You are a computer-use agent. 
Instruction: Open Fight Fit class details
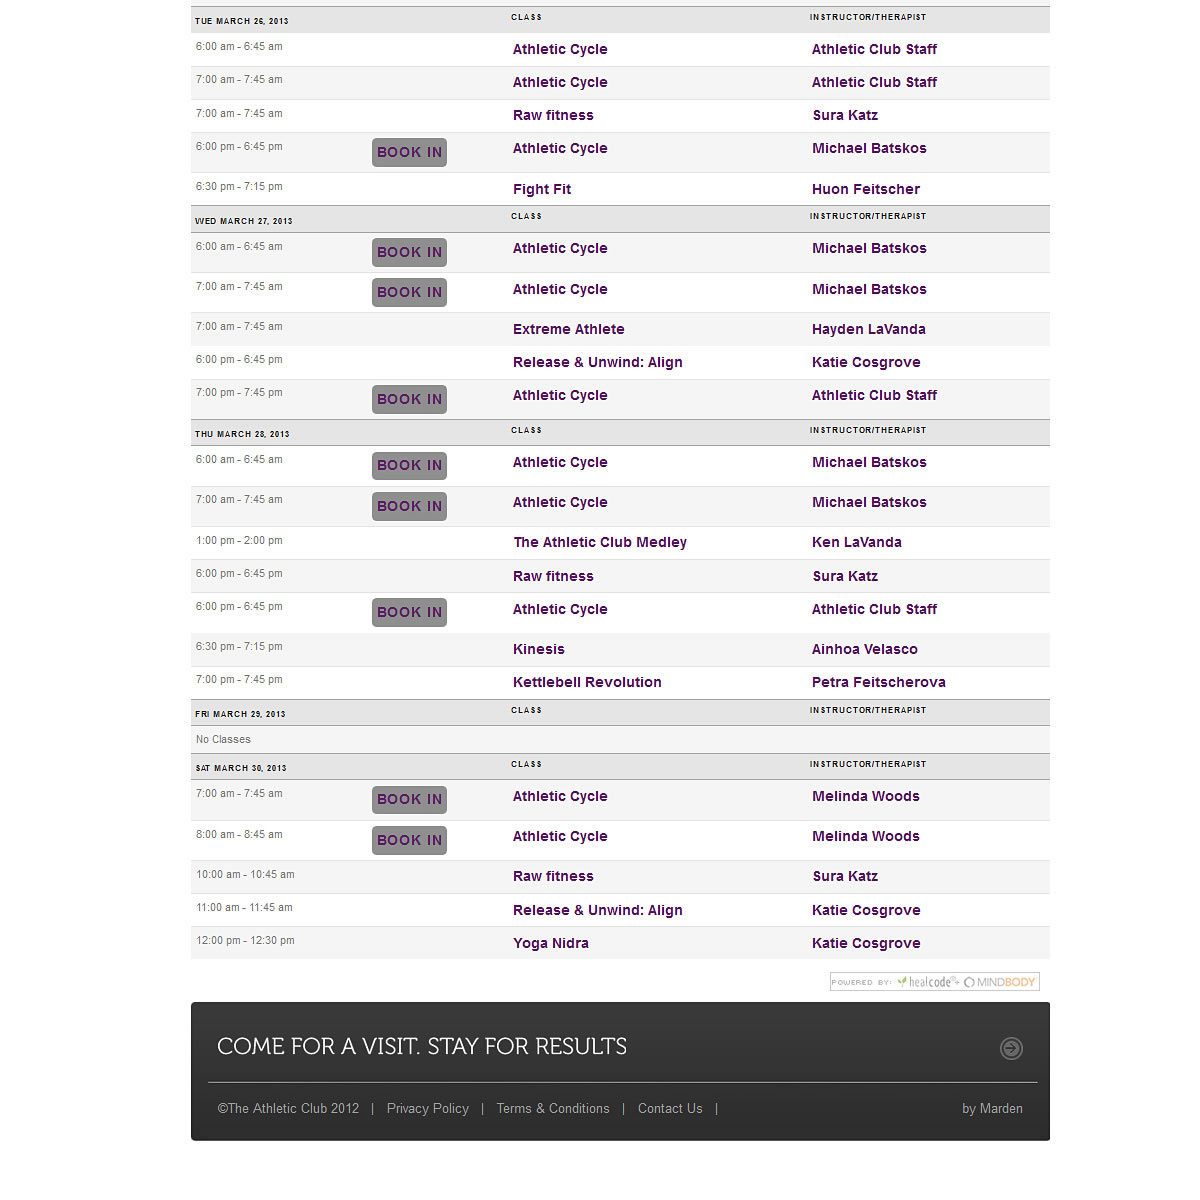point(542,189)
